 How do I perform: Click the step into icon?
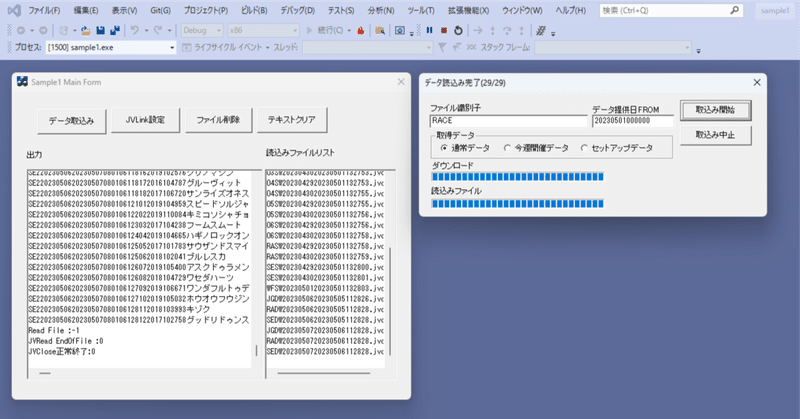[x=492, y=31]
